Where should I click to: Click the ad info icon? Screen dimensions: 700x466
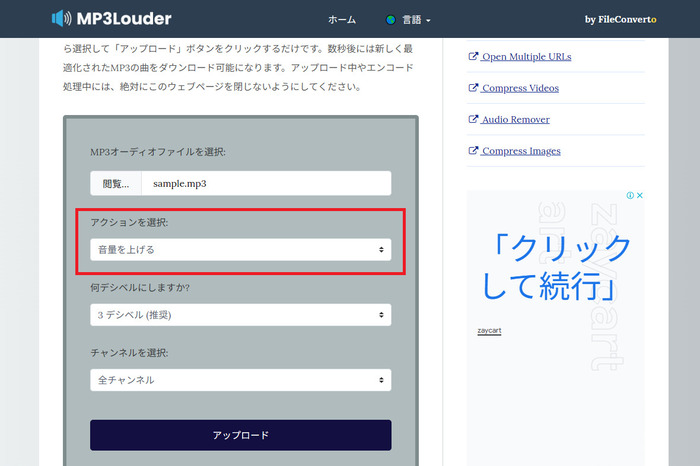point(629,196)
